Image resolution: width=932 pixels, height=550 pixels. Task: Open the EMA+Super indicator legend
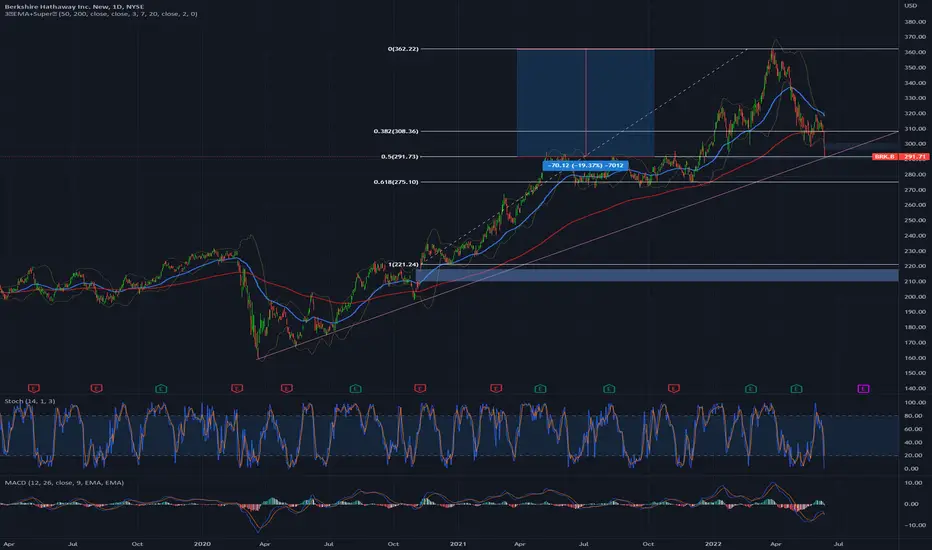100,14
